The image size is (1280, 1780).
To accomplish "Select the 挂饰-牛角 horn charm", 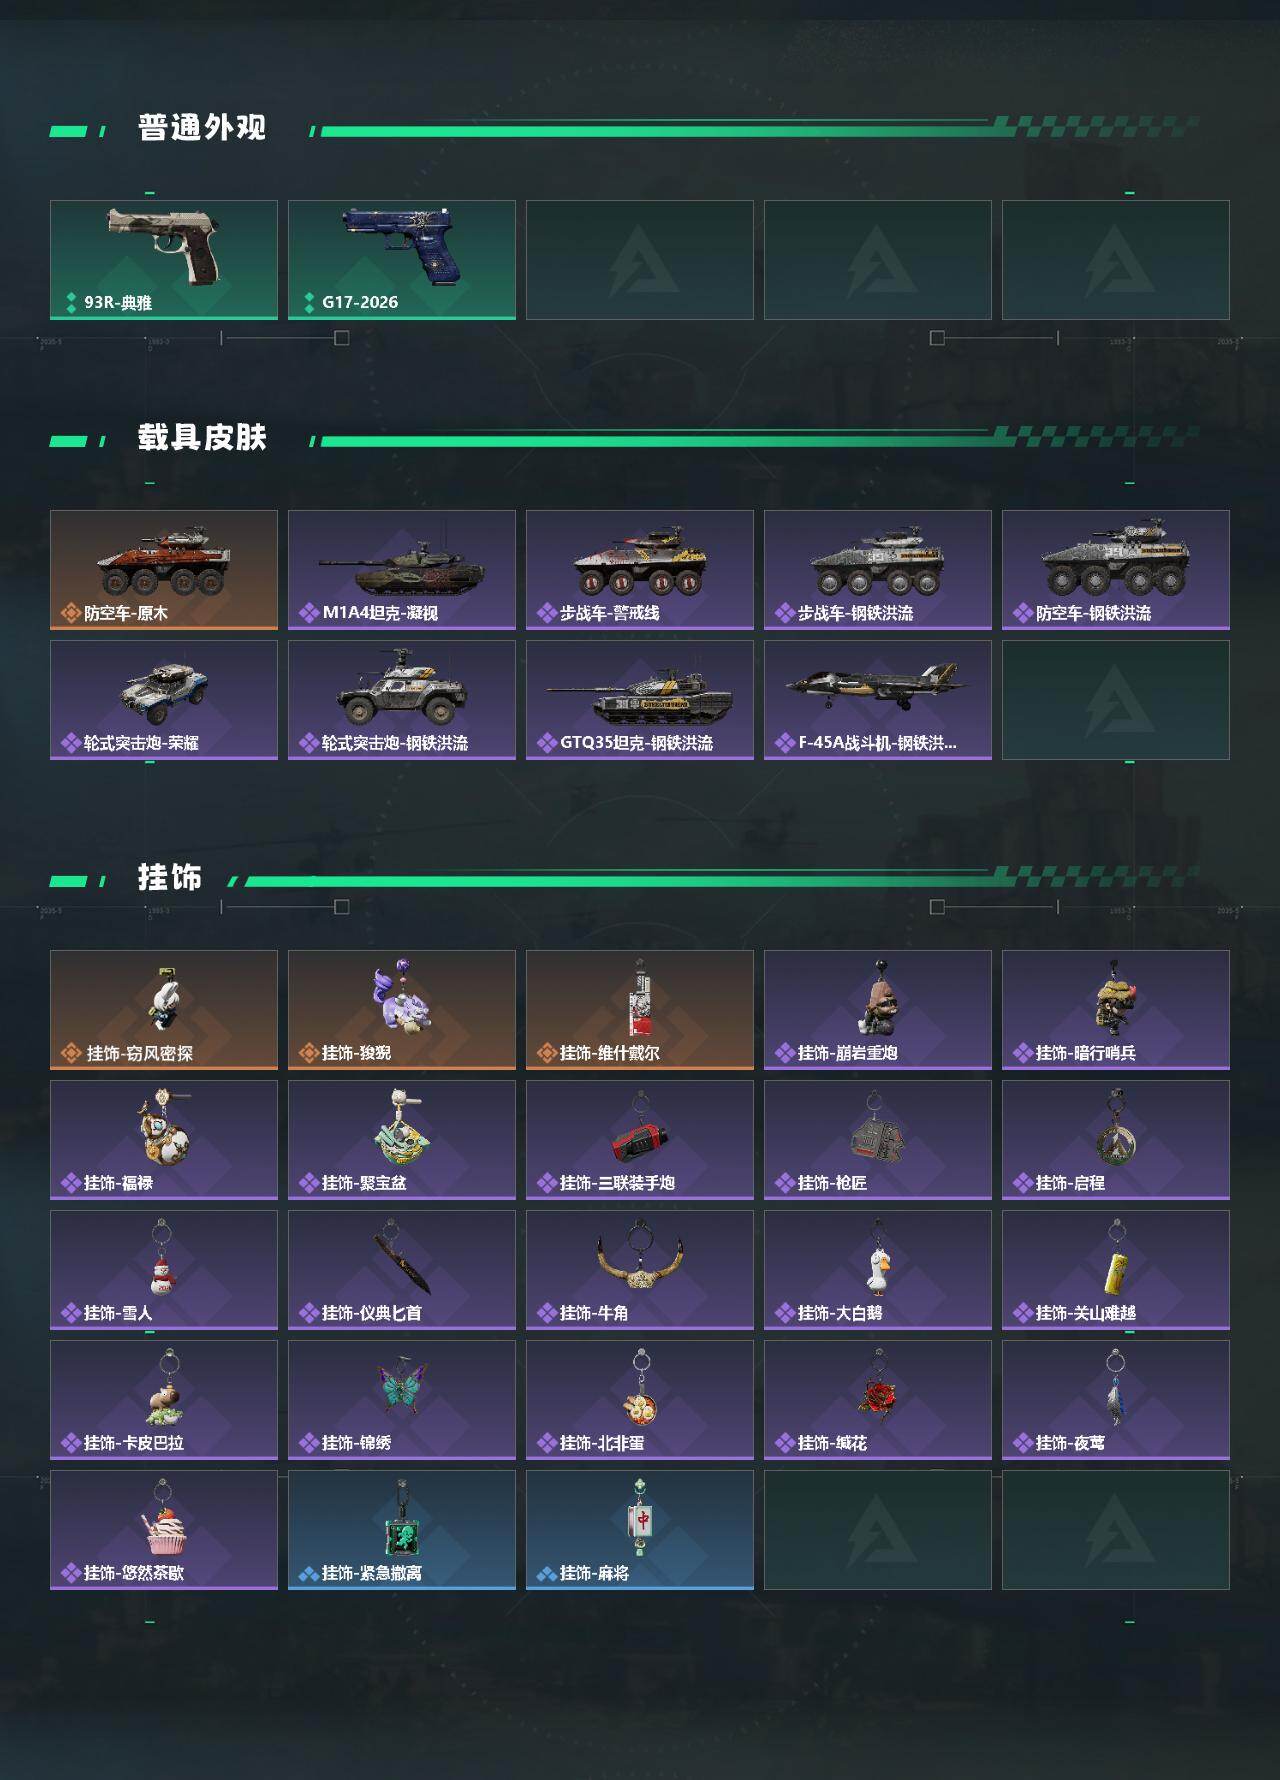I will [640, 1270].
